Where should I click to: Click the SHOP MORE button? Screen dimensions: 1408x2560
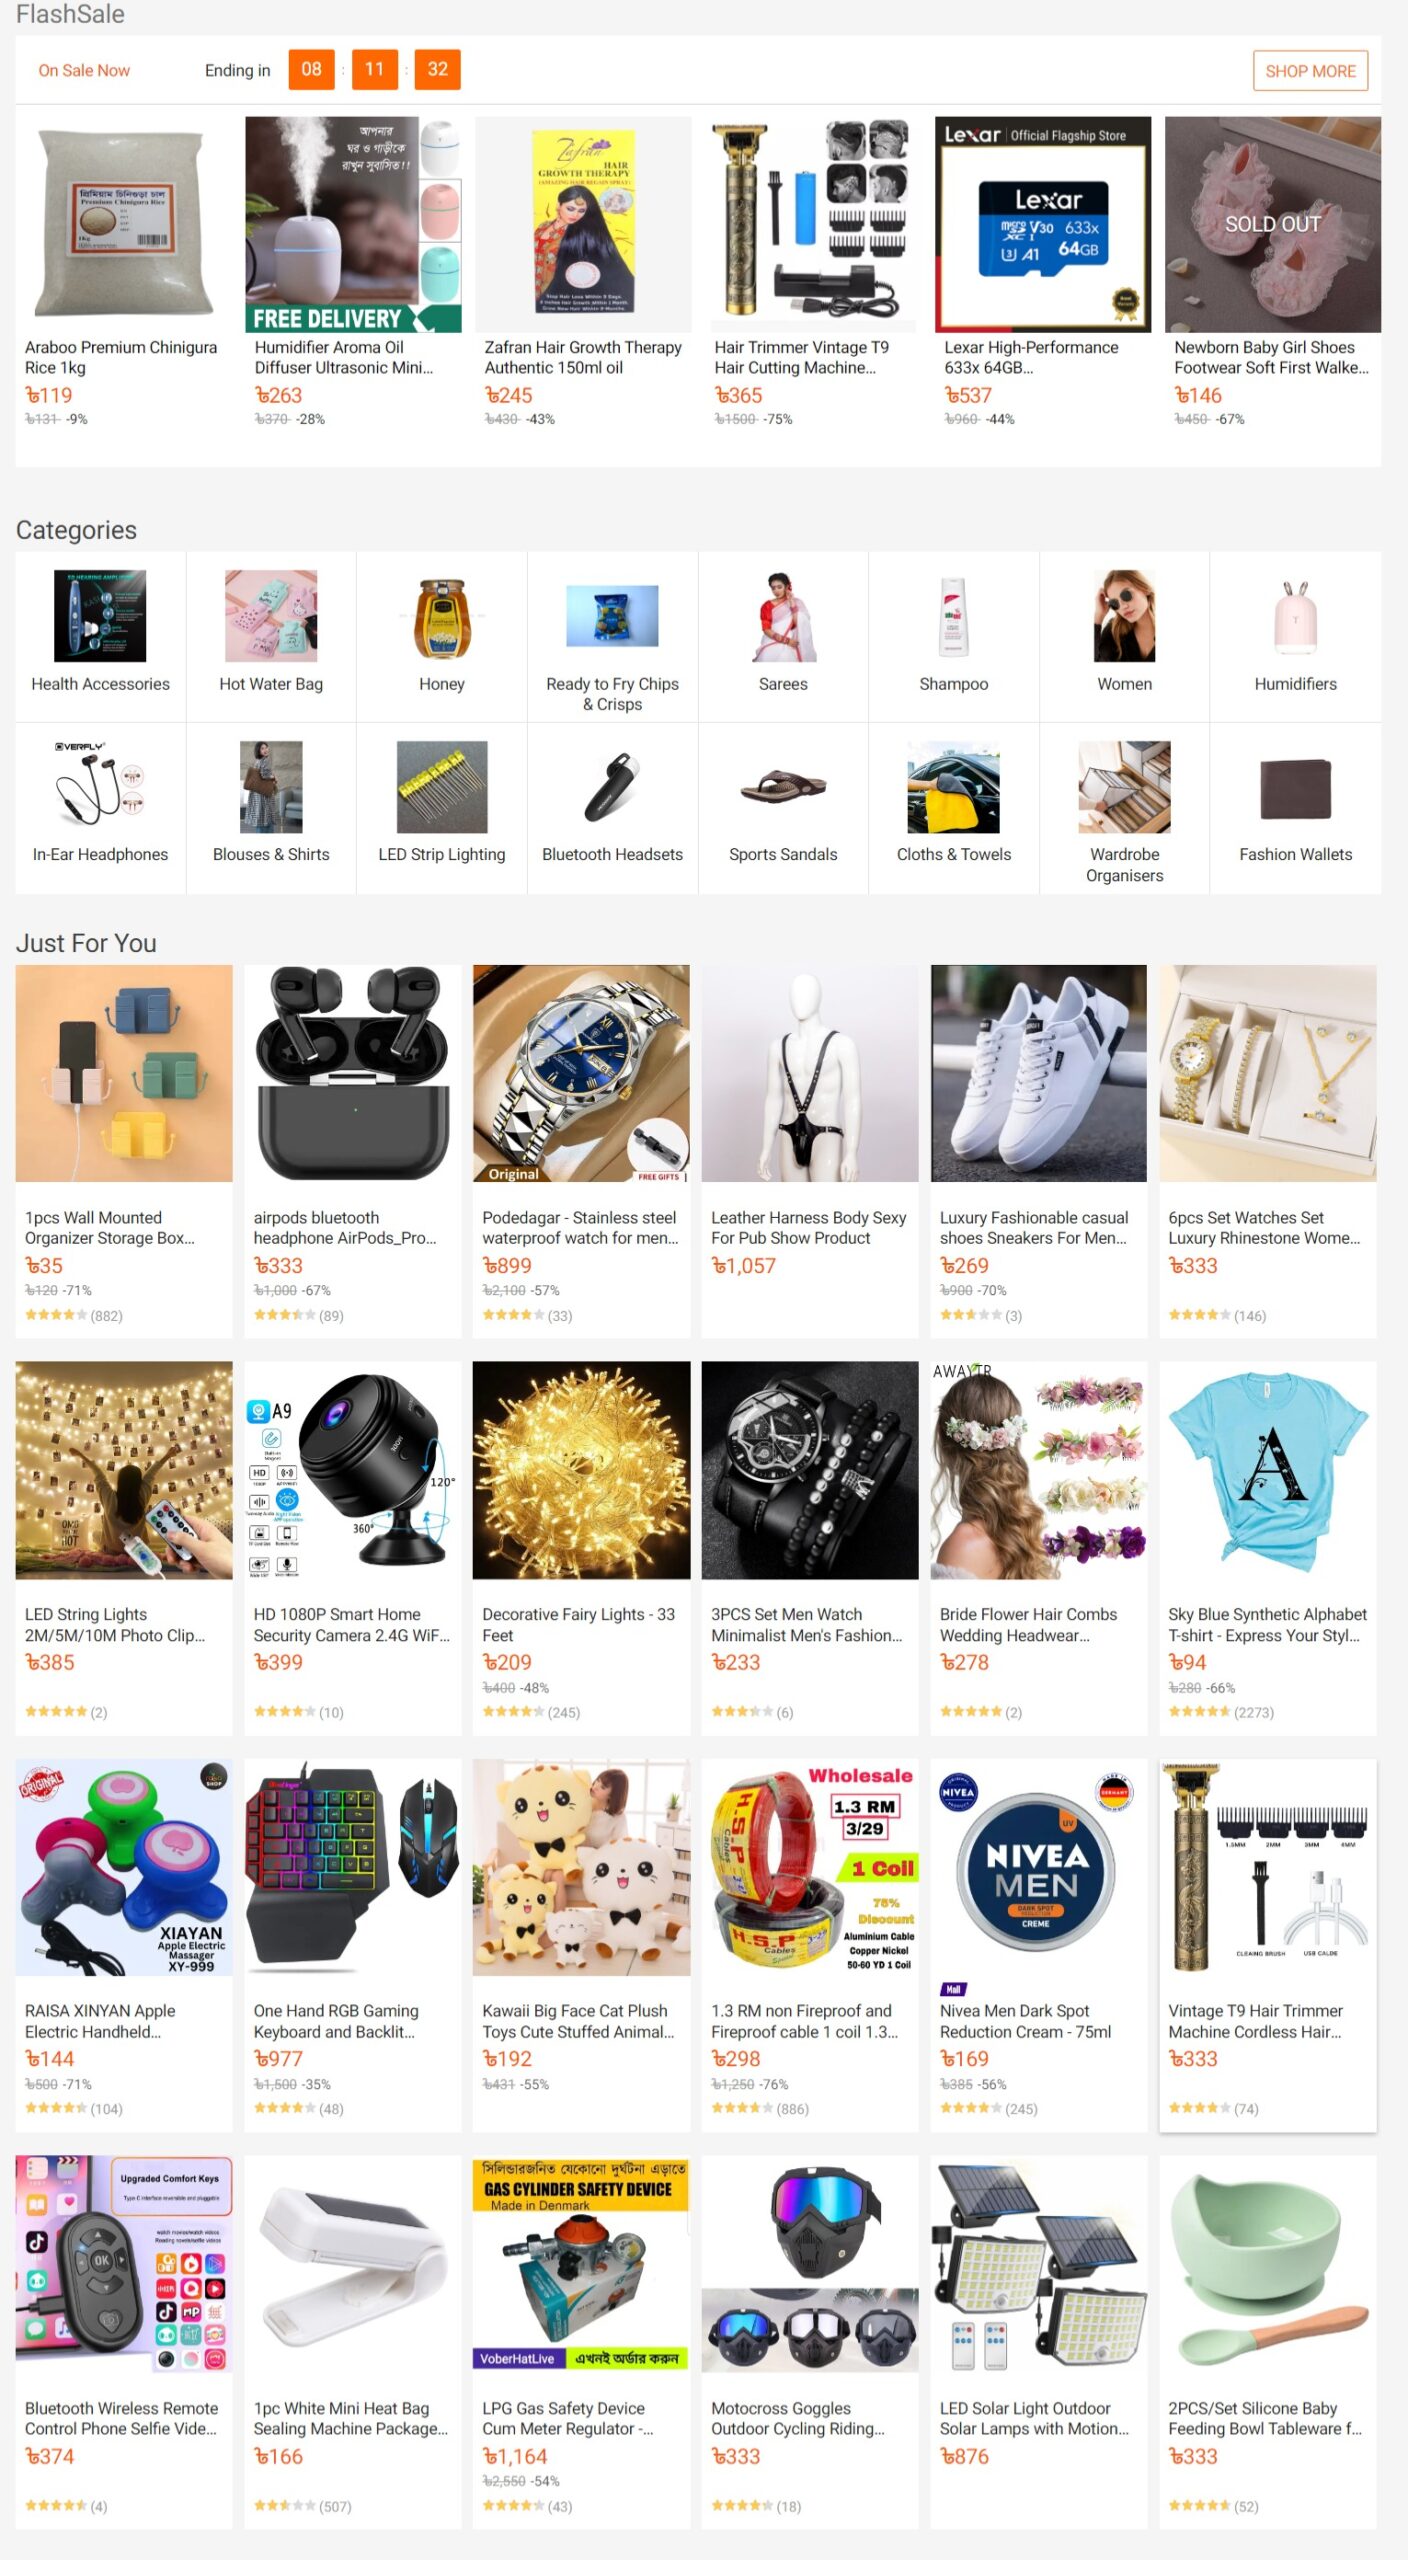[x=1310, y=71]
